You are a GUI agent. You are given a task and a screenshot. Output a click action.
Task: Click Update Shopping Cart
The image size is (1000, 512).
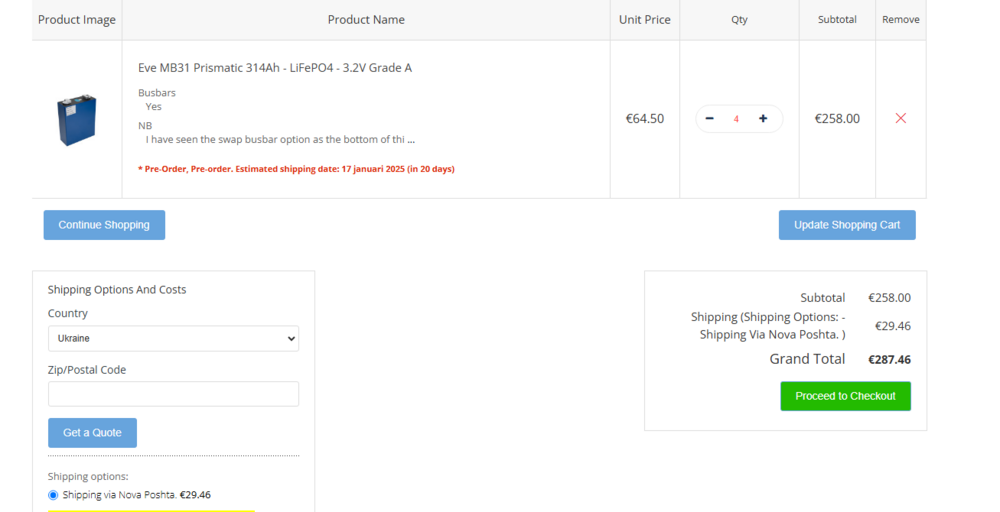[x=847, y=225]
